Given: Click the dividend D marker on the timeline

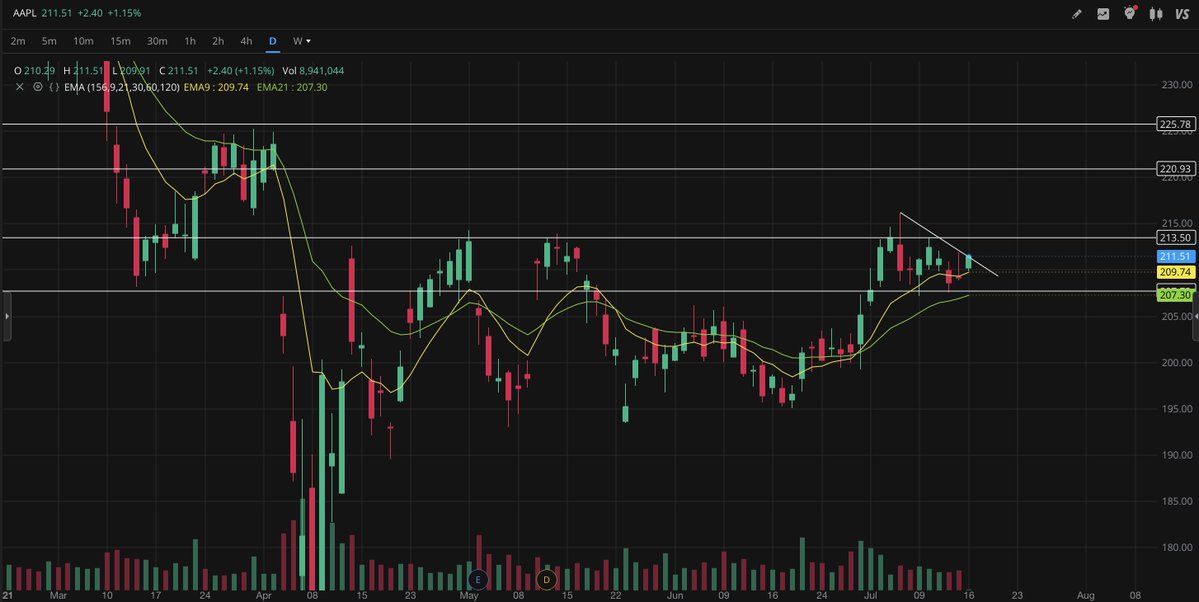Looking at the screenshot, I should pyautogui.click(x=546, y=580).
